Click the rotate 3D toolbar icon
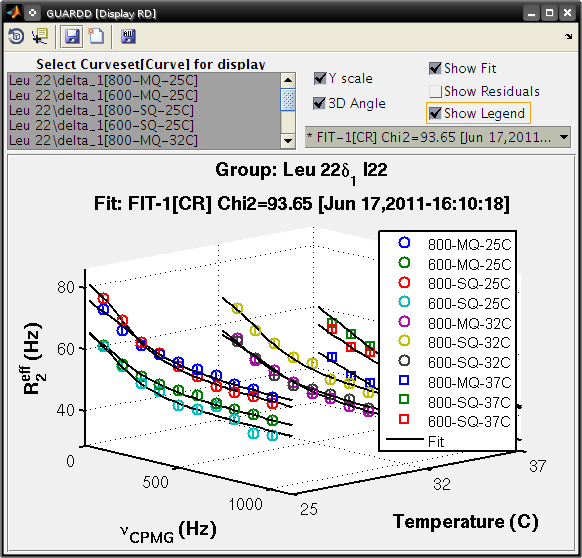 pyautogui.click(x=16, y=36)
